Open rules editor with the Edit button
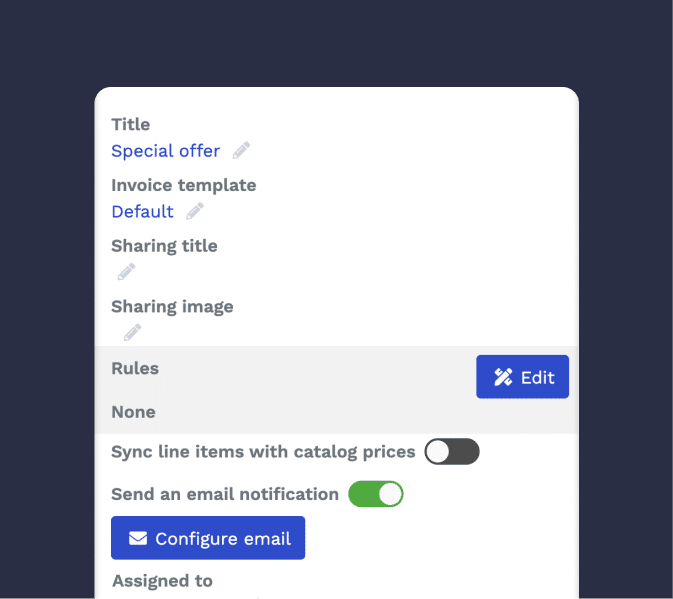The height and width of the screenshot is (599, 673). tap(522, 377)
